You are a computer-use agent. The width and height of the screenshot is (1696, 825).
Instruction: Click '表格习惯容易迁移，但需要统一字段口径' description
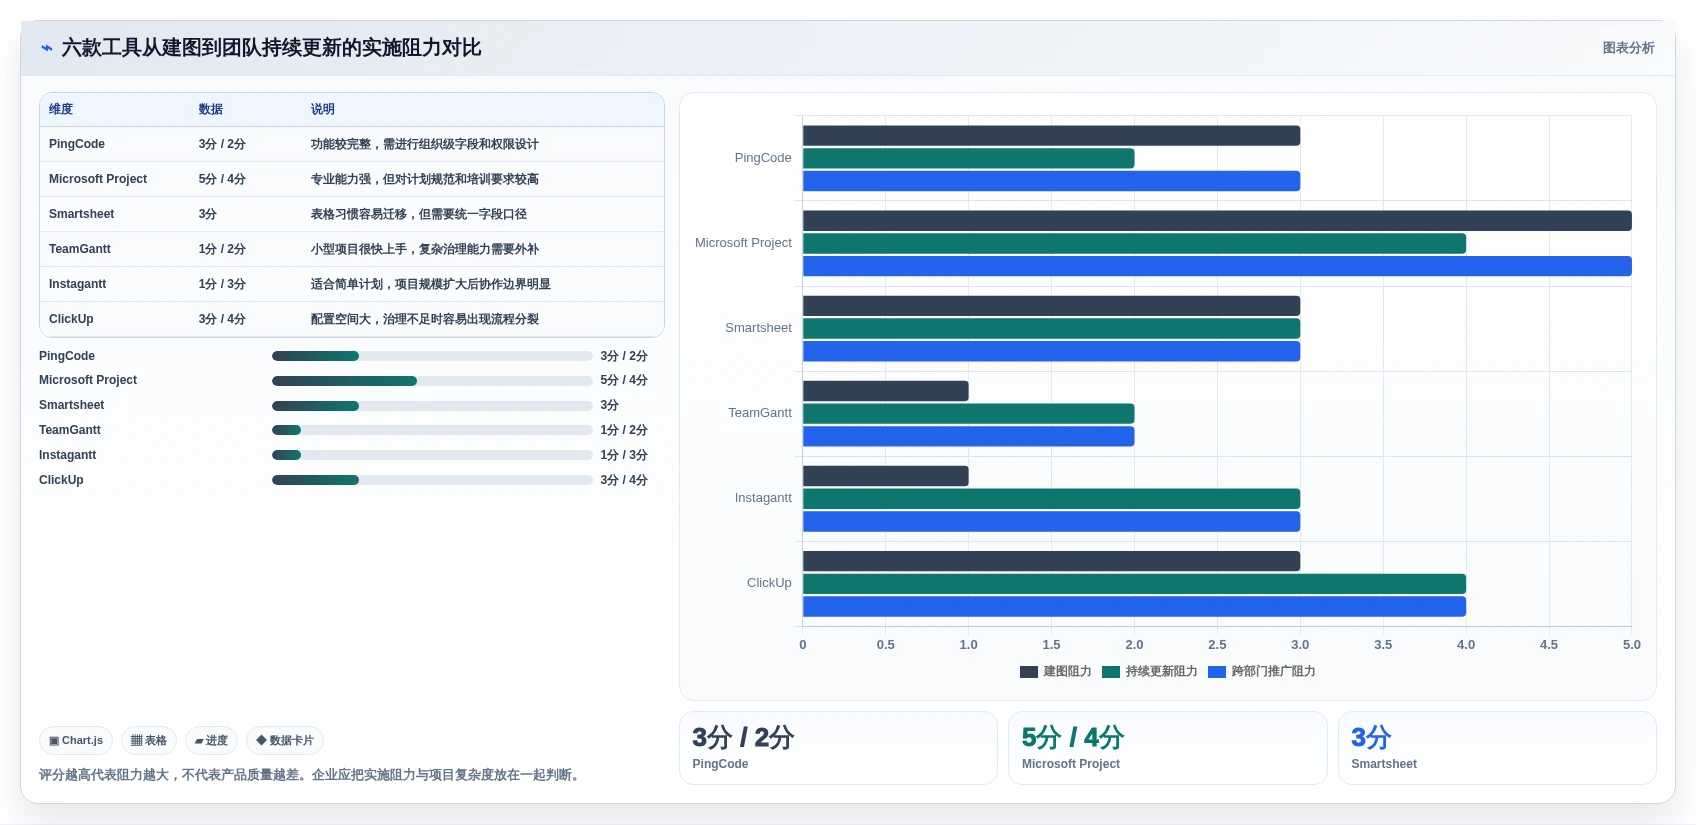(x=419, y=214)
